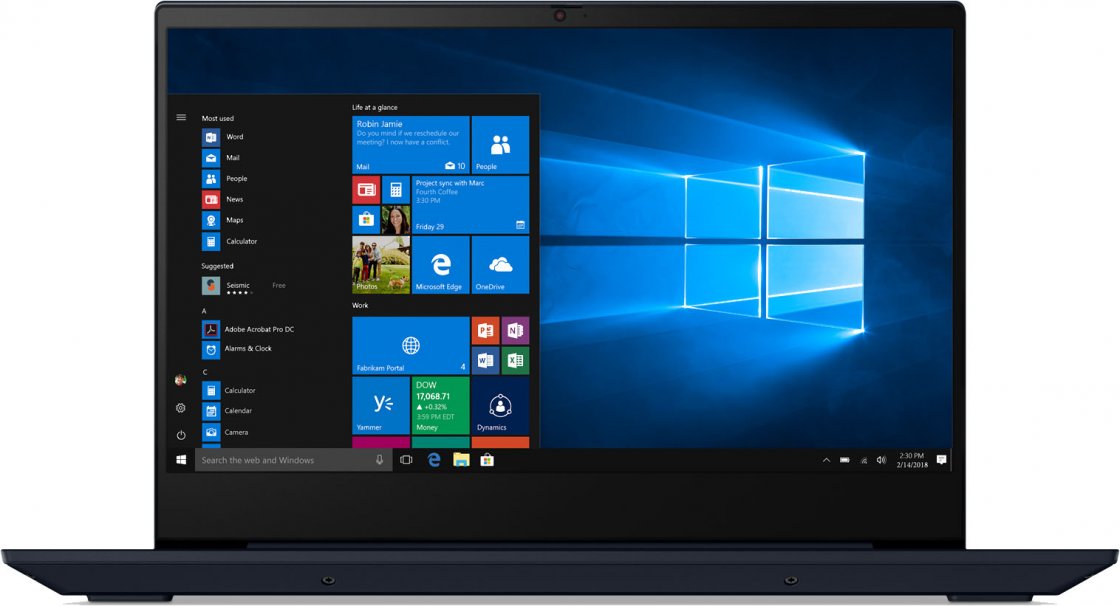
Task: Open the Yammer tile in Work group
Action: (381, 405)
